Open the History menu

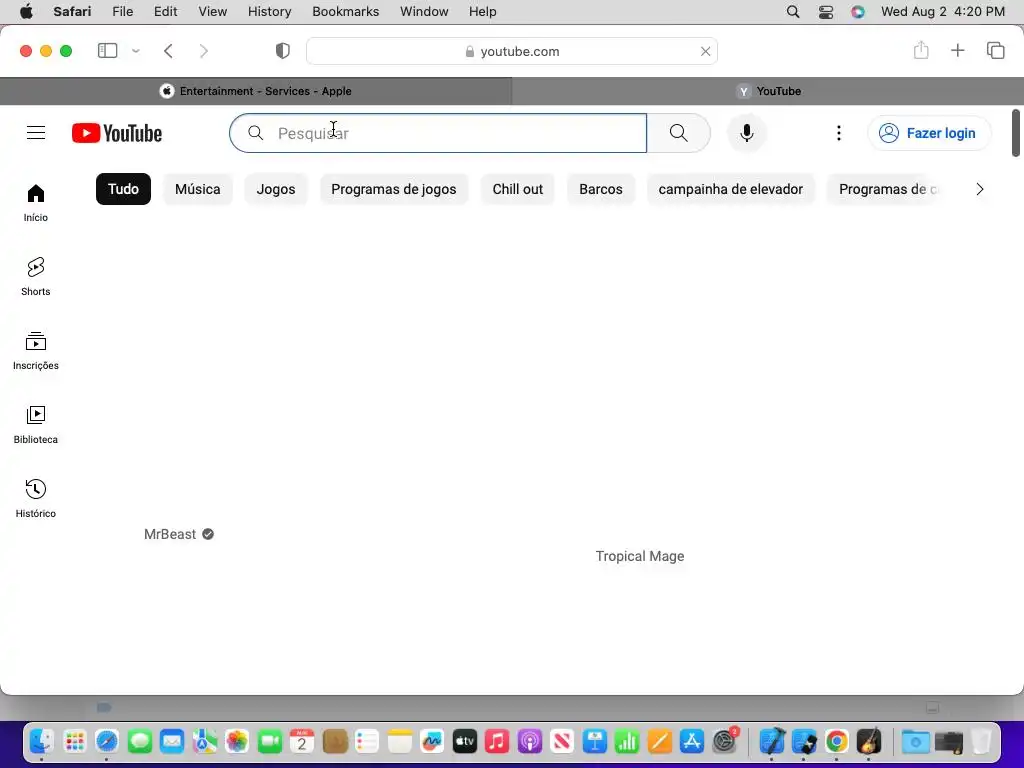tap(269, 12)
